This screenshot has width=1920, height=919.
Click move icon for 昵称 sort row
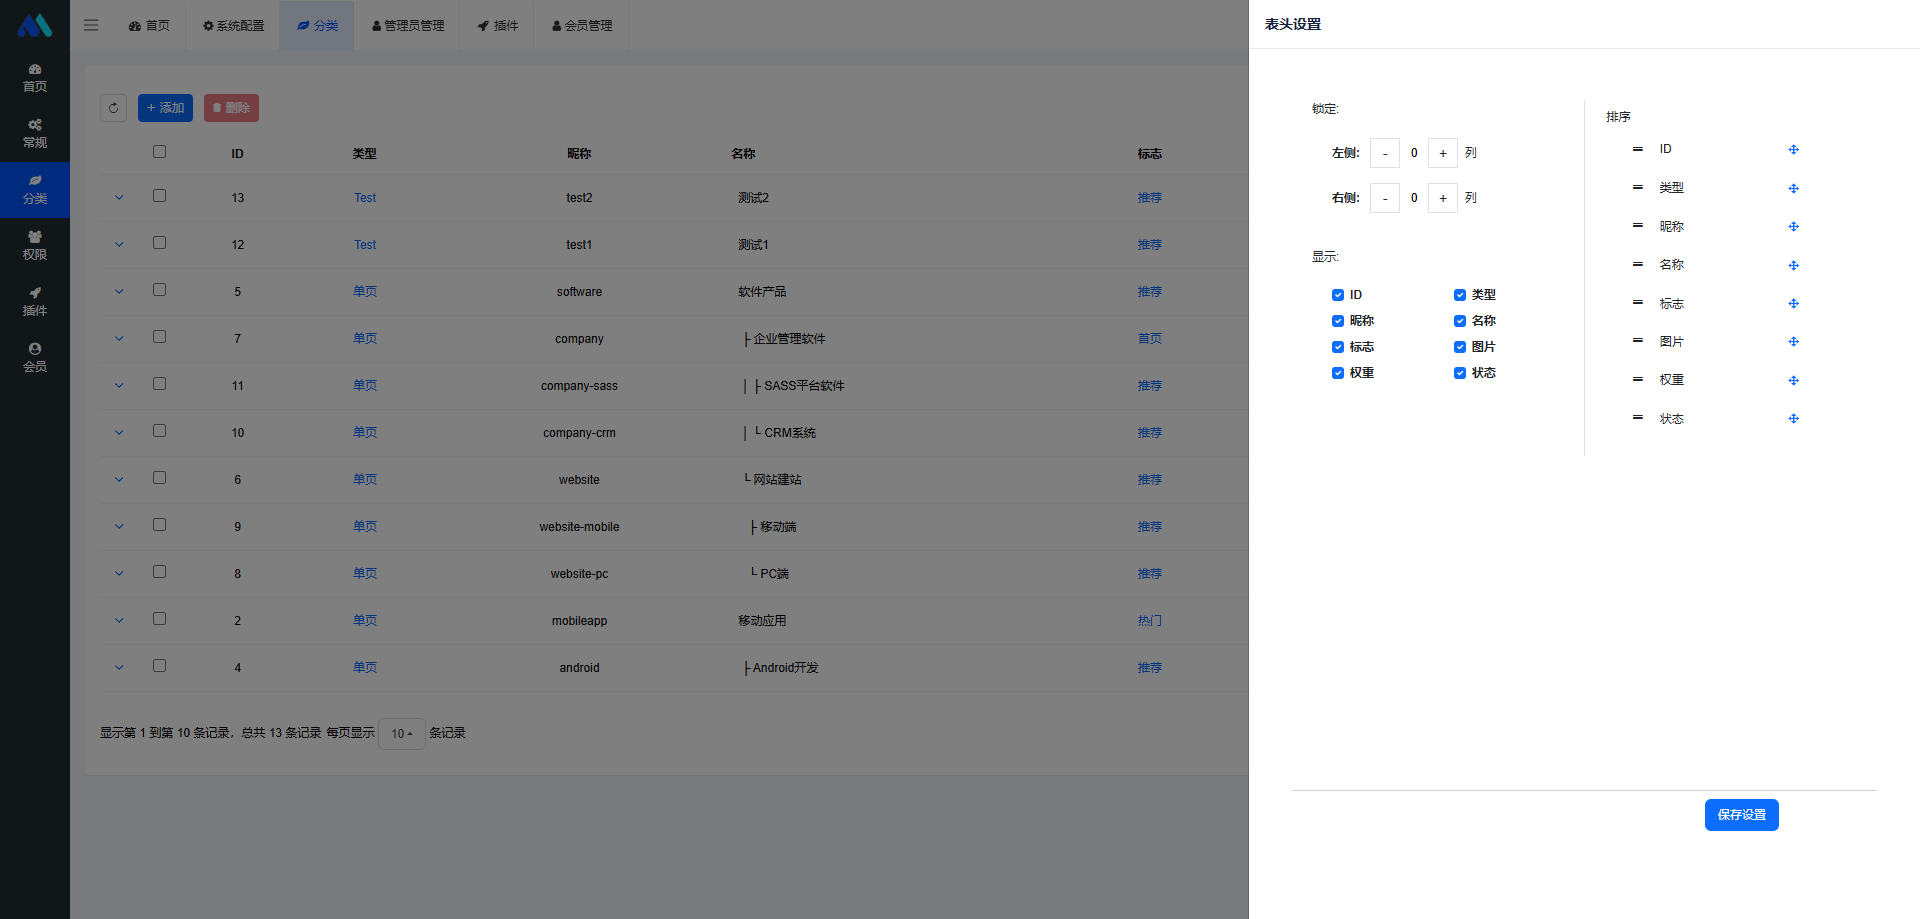pos(1793,227)
